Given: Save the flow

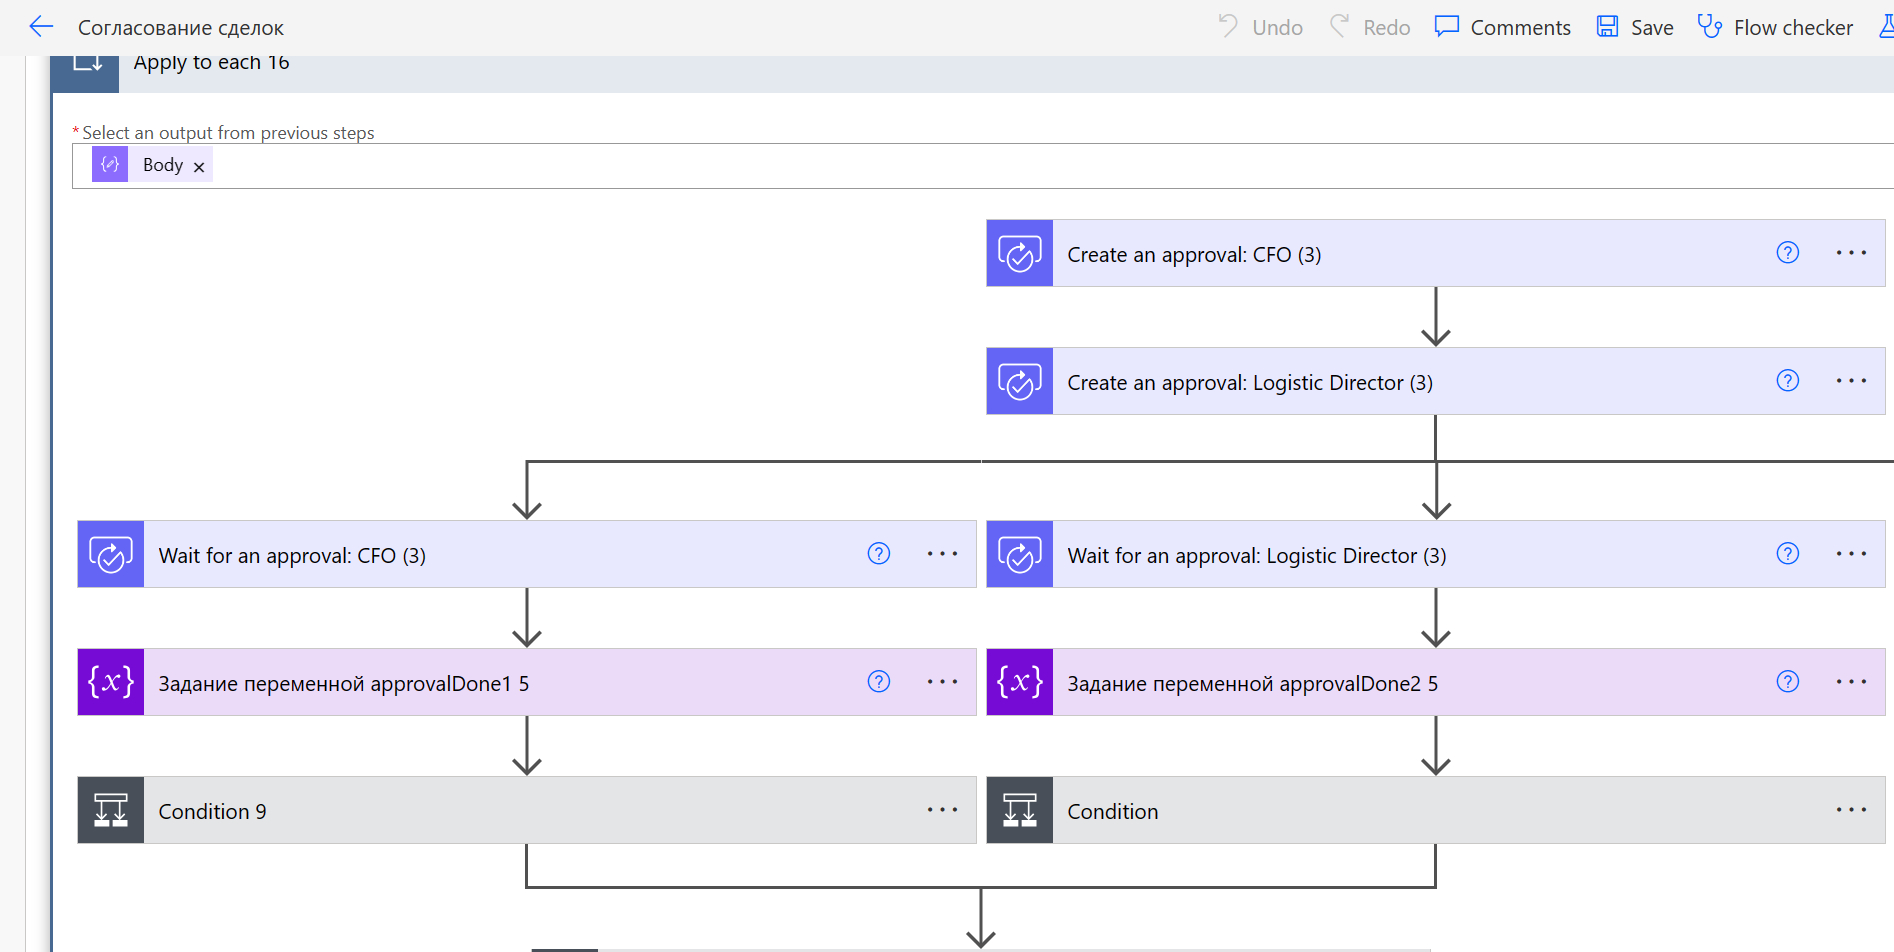Looking at the screenshot, I should coord(1635,27).
